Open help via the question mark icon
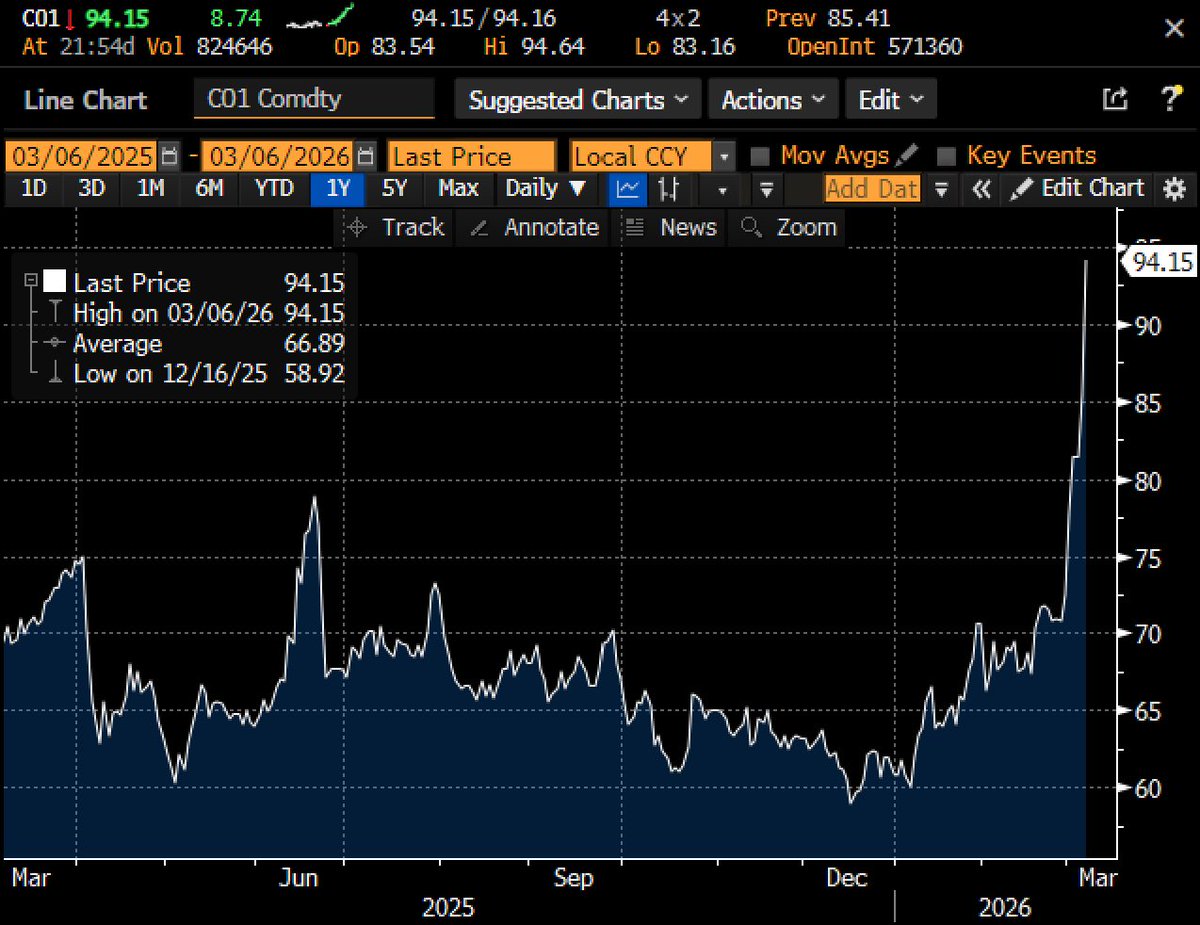Screen dimensions: 1200x925 tap(1171, 99)
